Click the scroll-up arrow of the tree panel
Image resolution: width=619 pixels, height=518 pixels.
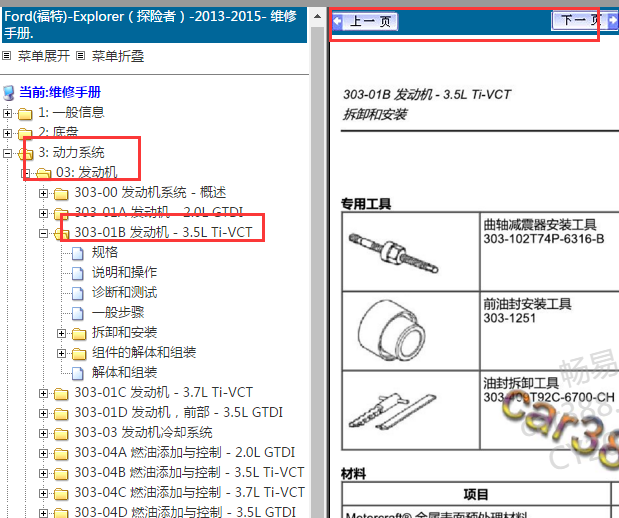(x=317, y=17)
